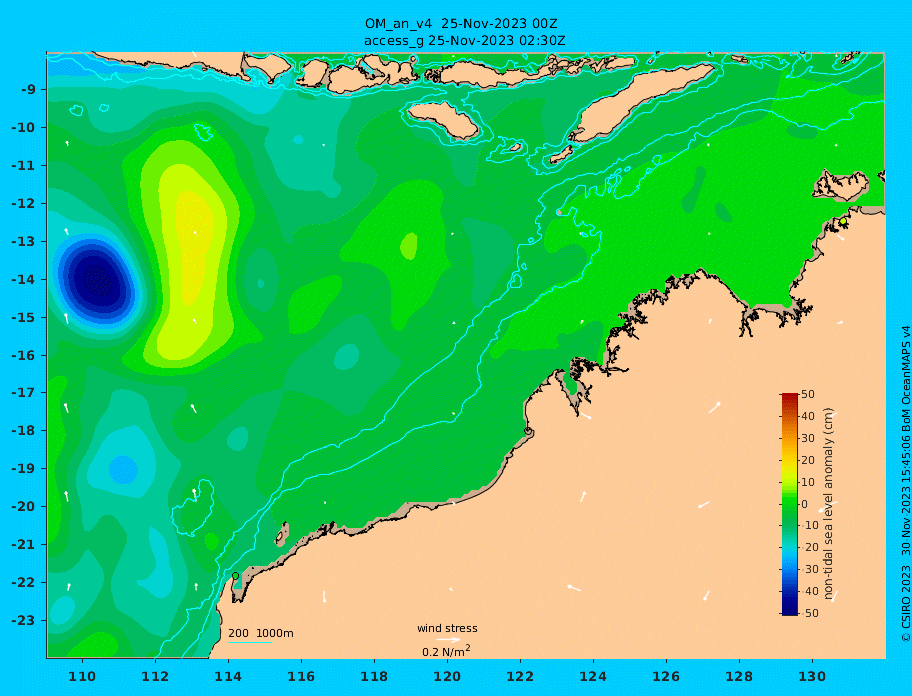Viewport: 912px width, 696px height.
Task: Click the latitude axis label -16
Action: click(23, 355)
